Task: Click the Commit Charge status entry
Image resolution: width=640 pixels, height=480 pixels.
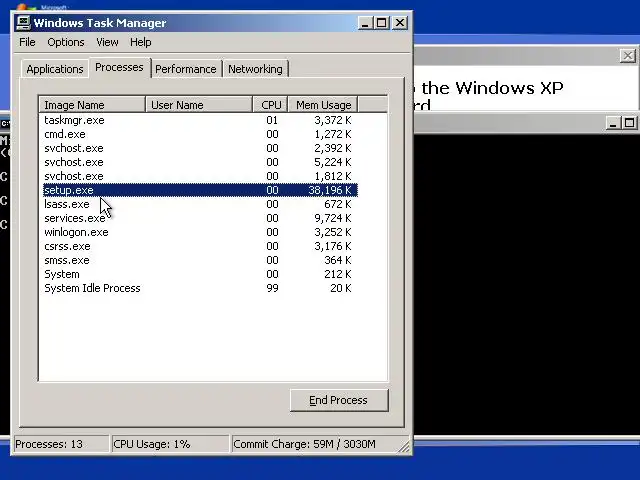Action: coord(316,444)
